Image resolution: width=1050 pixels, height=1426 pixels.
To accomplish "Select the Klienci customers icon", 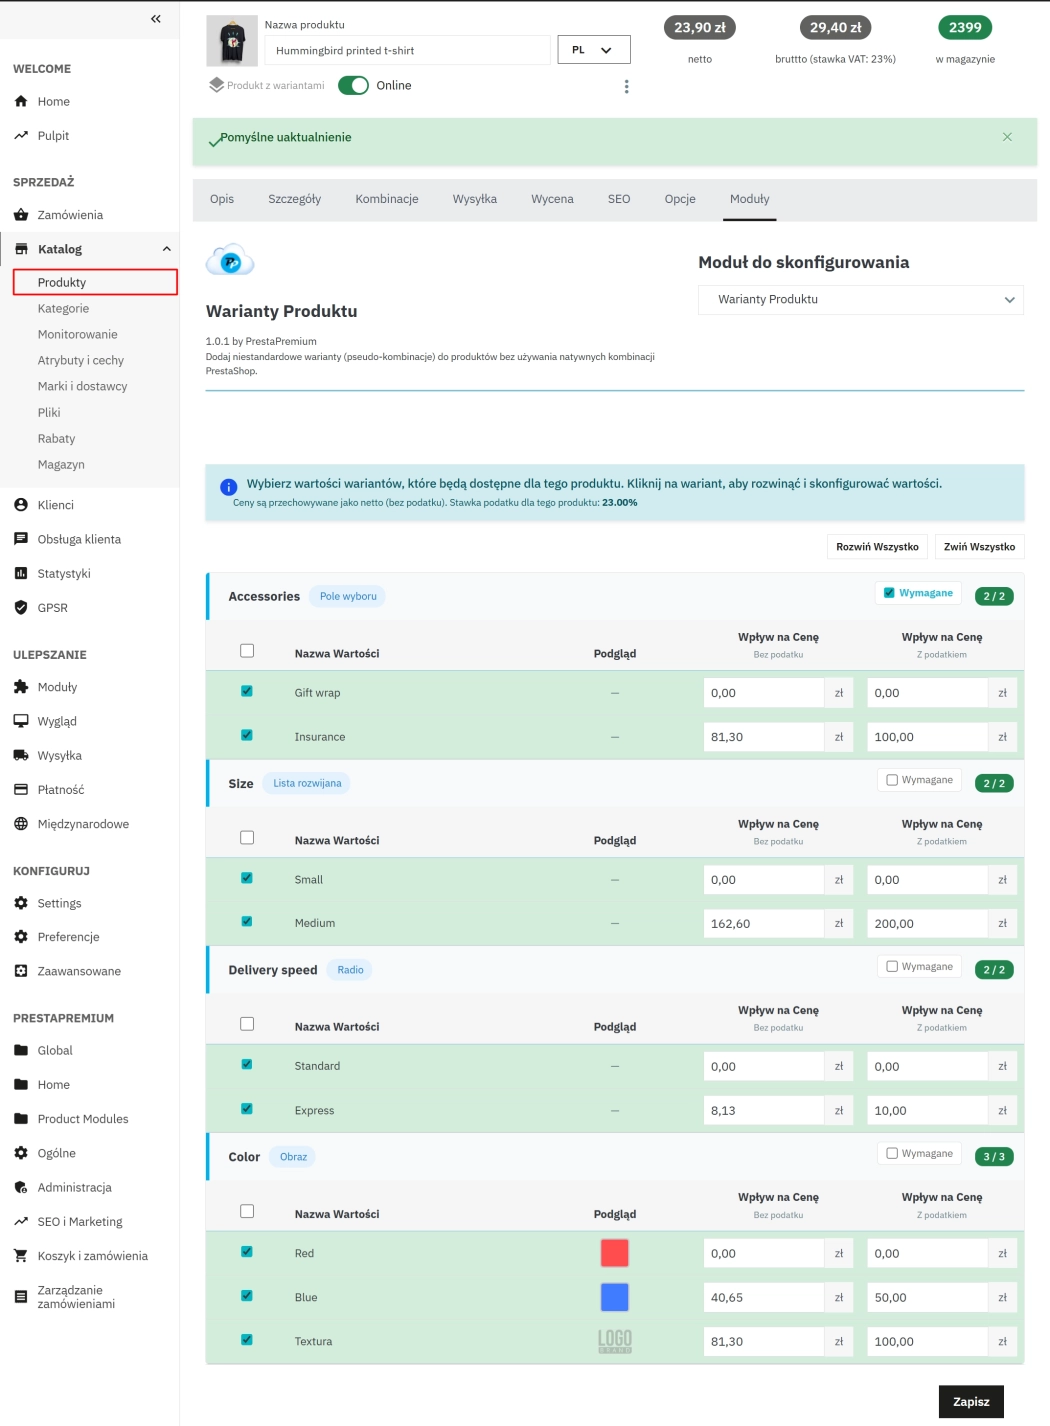I will pos(22,505).
